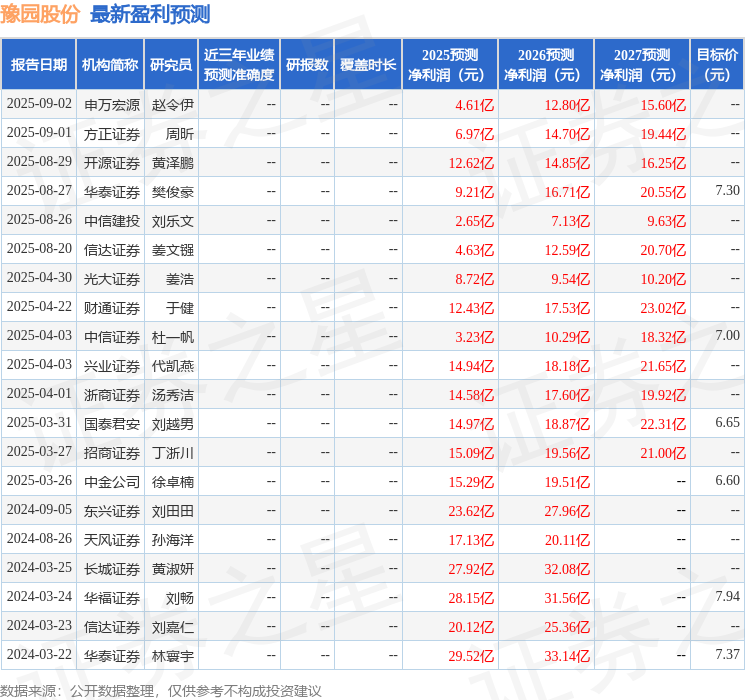745x700 pixels.
Task: Open the 国泰君安 institution entry
Action: click(x=112, y=423)
